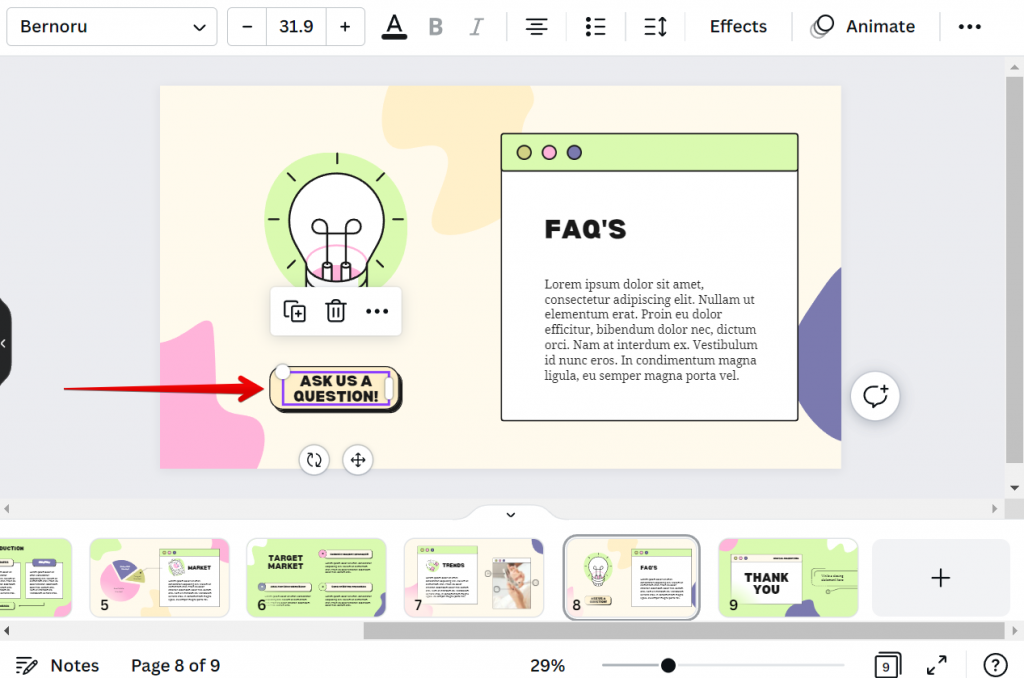
Task: Duplicate the selected element using copy icon
Action: tap(294, 311)
